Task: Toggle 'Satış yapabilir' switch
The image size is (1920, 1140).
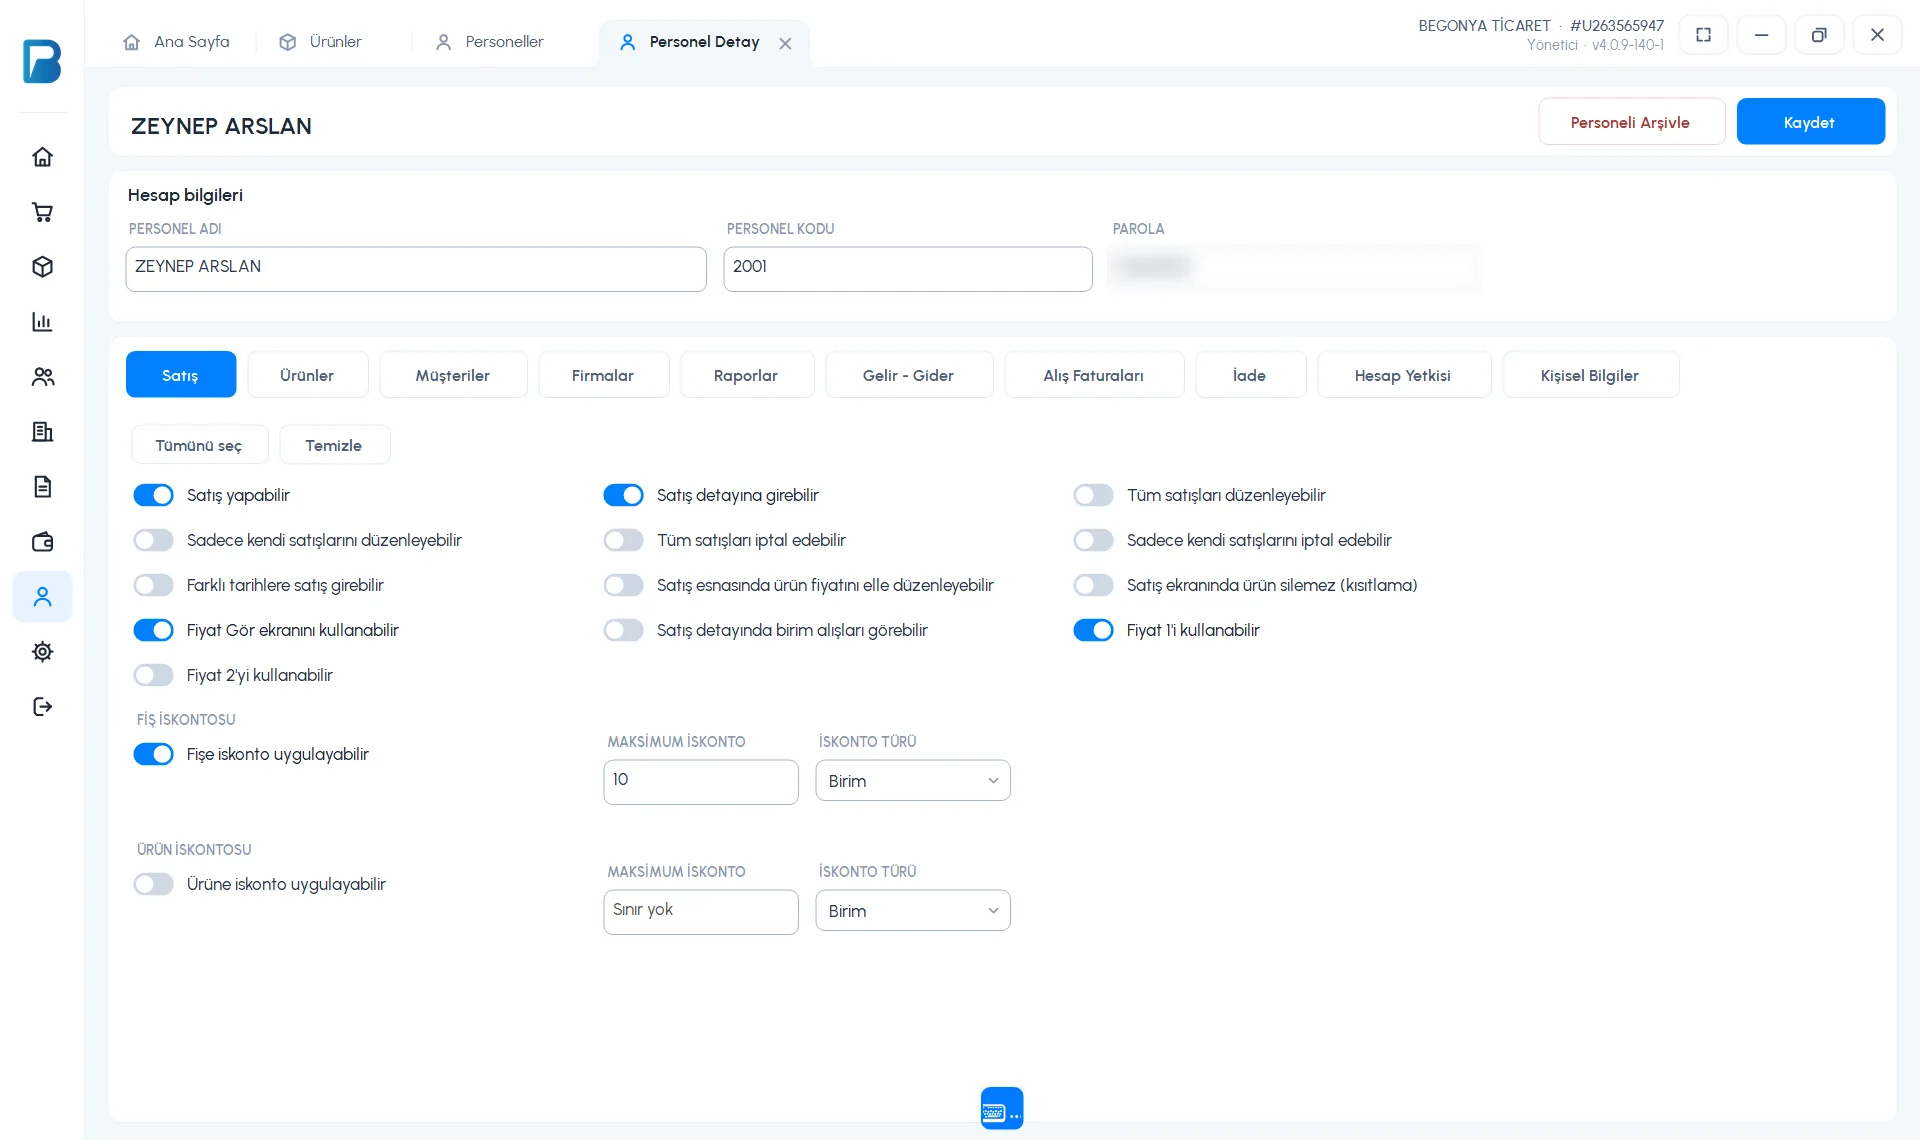Action: (x=154, y=495)
